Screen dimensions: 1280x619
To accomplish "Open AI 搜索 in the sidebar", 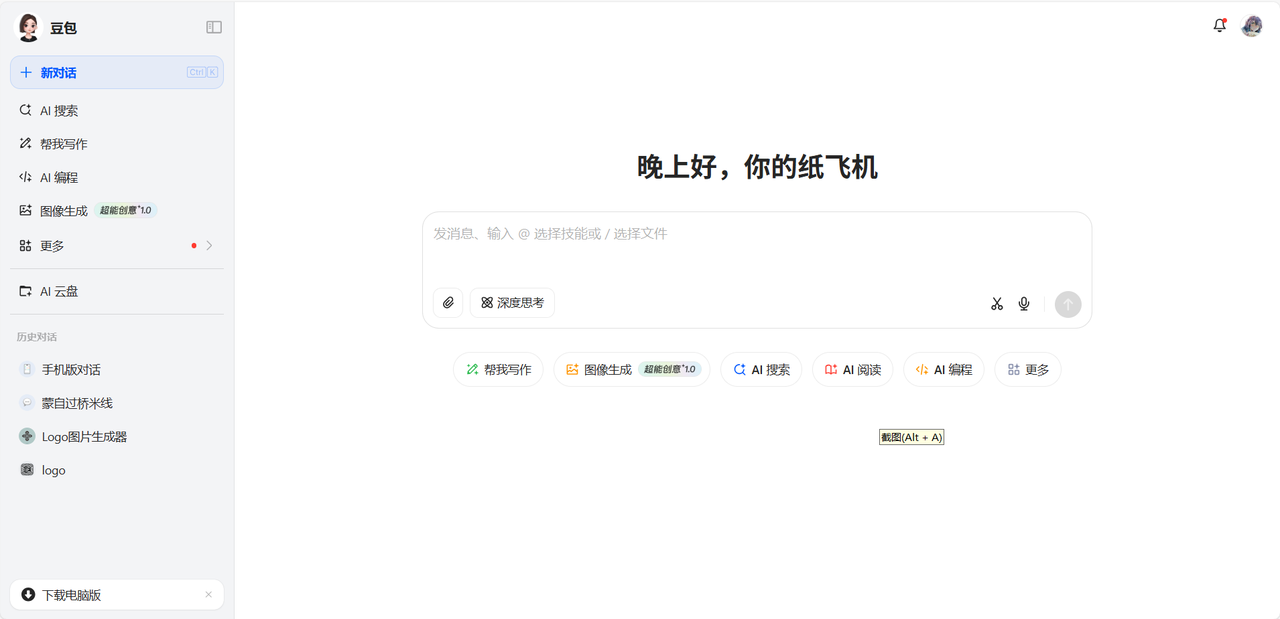I will click(117, 111).
